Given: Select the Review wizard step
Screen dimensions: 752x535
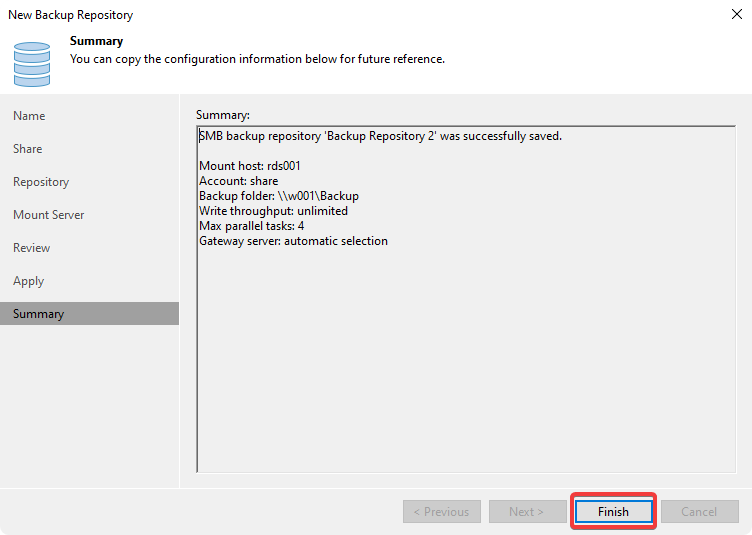Looking at the screenshot, I should tap(31, 248).
